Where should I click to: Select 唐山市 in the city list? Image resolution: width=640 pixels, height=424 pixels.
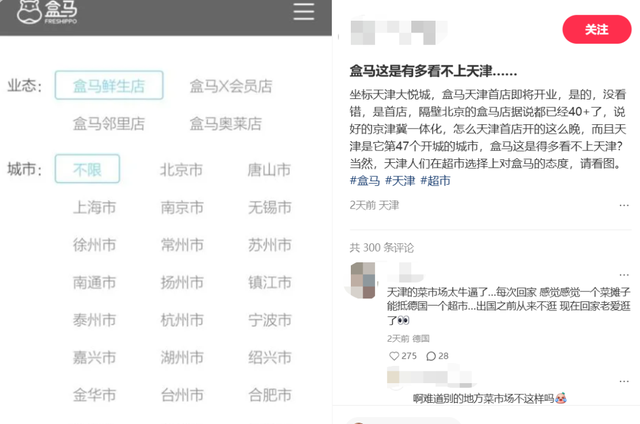(269, 170)
